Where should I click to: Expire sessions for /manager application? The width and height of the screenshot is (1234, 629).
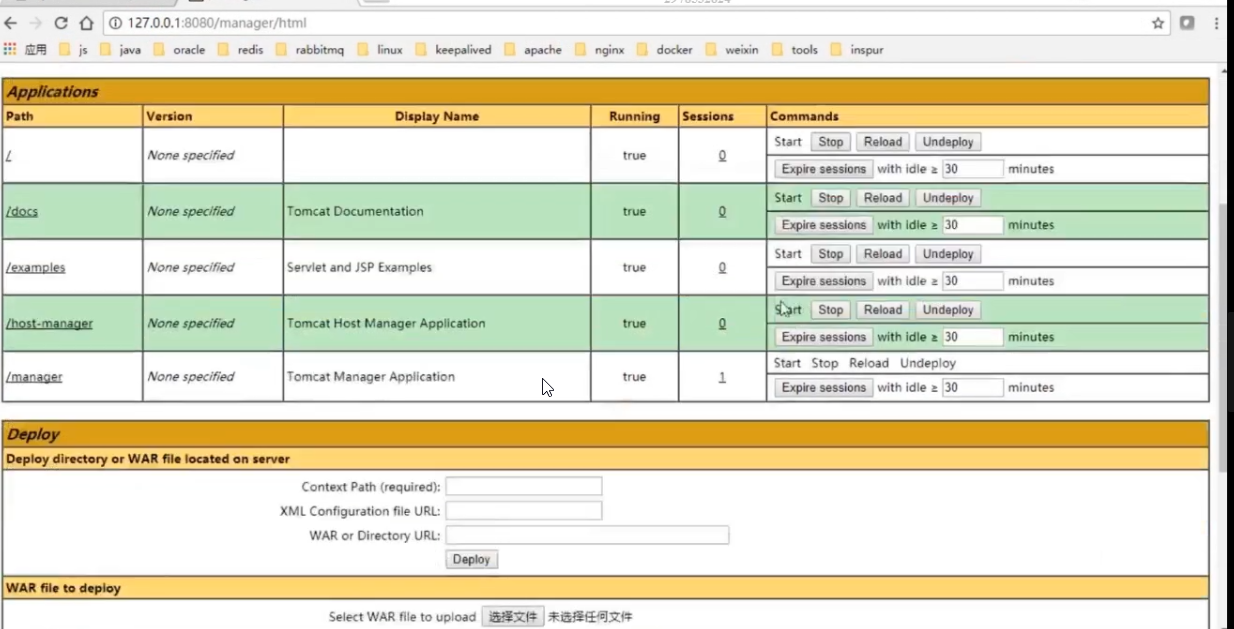click(x=824, y=388)
